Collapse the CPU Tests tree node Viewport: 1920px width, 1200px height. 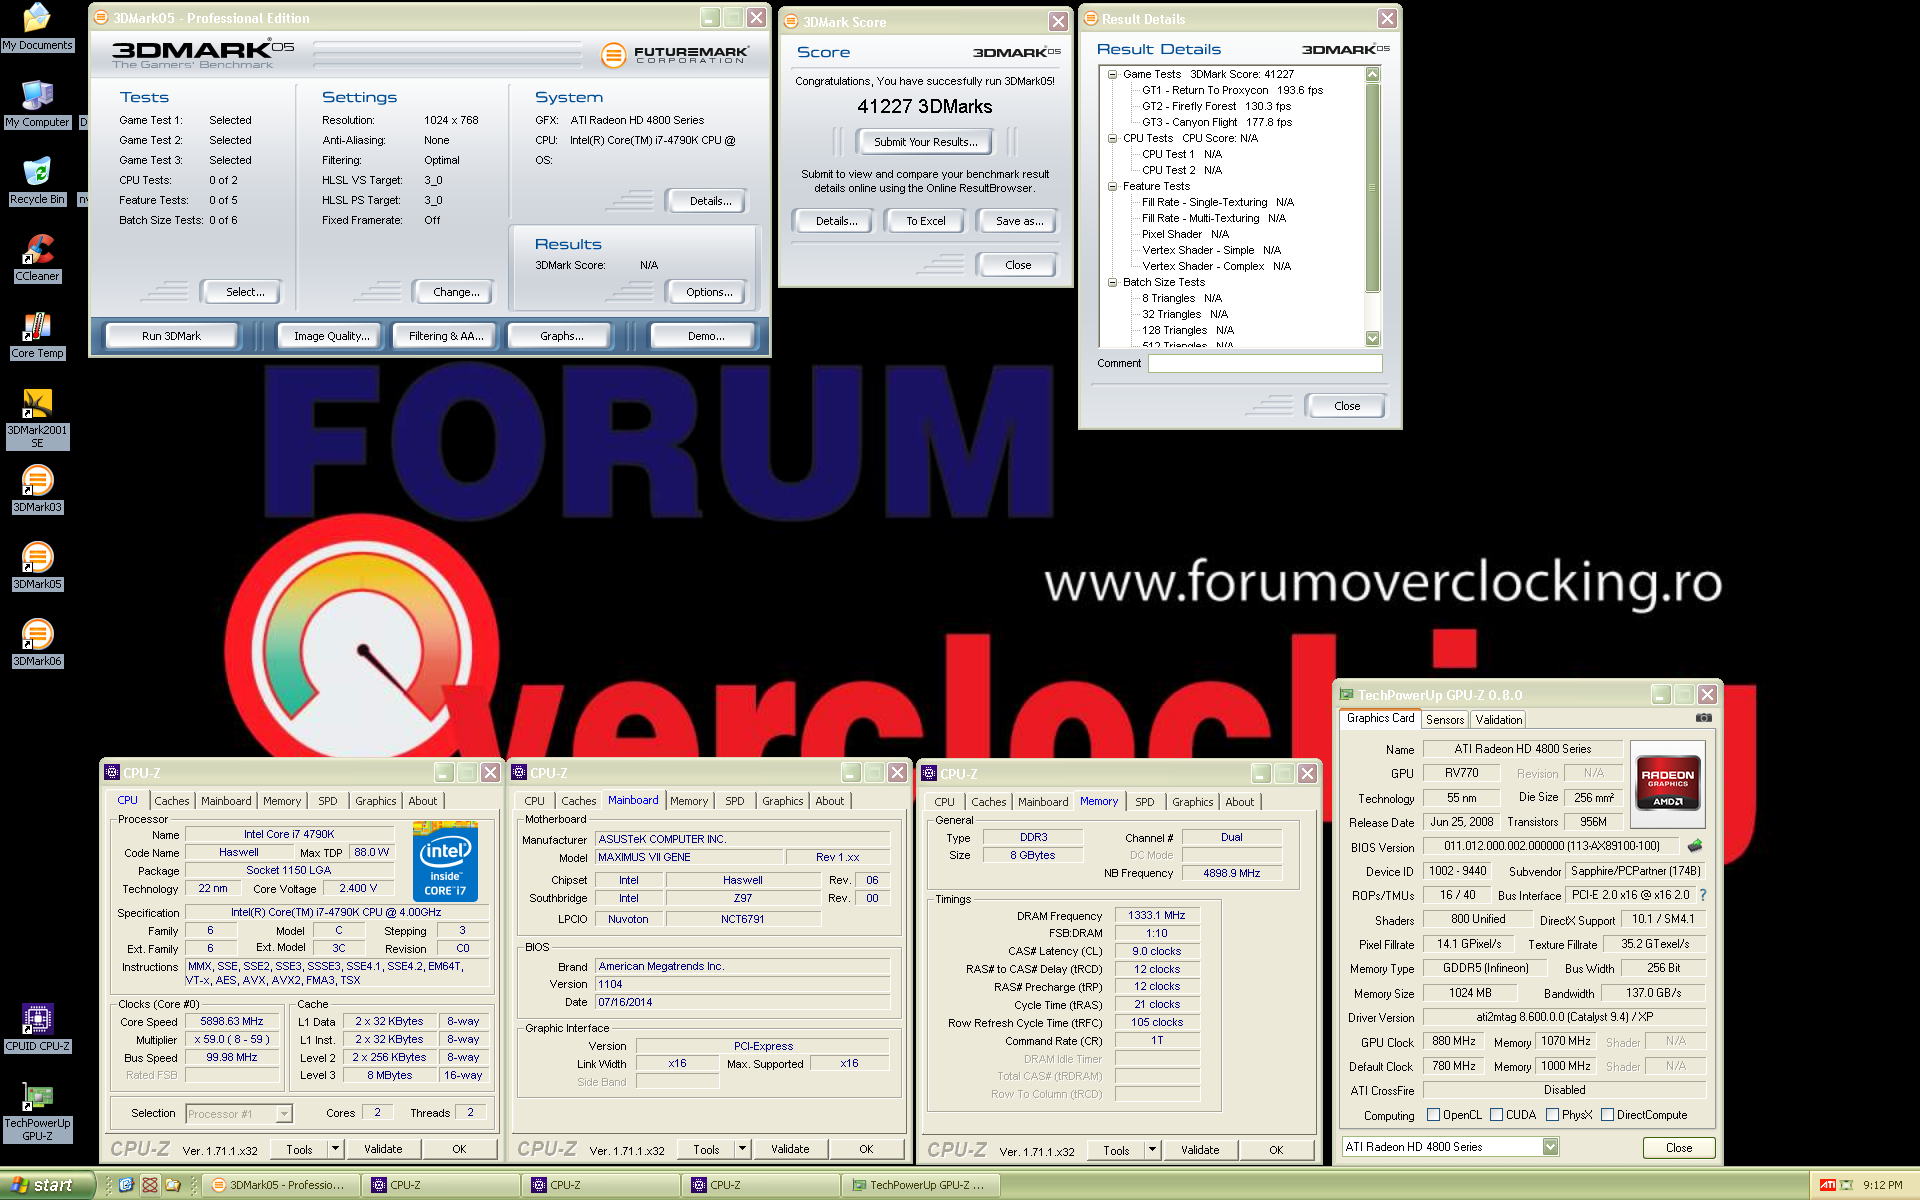pyautogui.click(x=1112, y=138)
